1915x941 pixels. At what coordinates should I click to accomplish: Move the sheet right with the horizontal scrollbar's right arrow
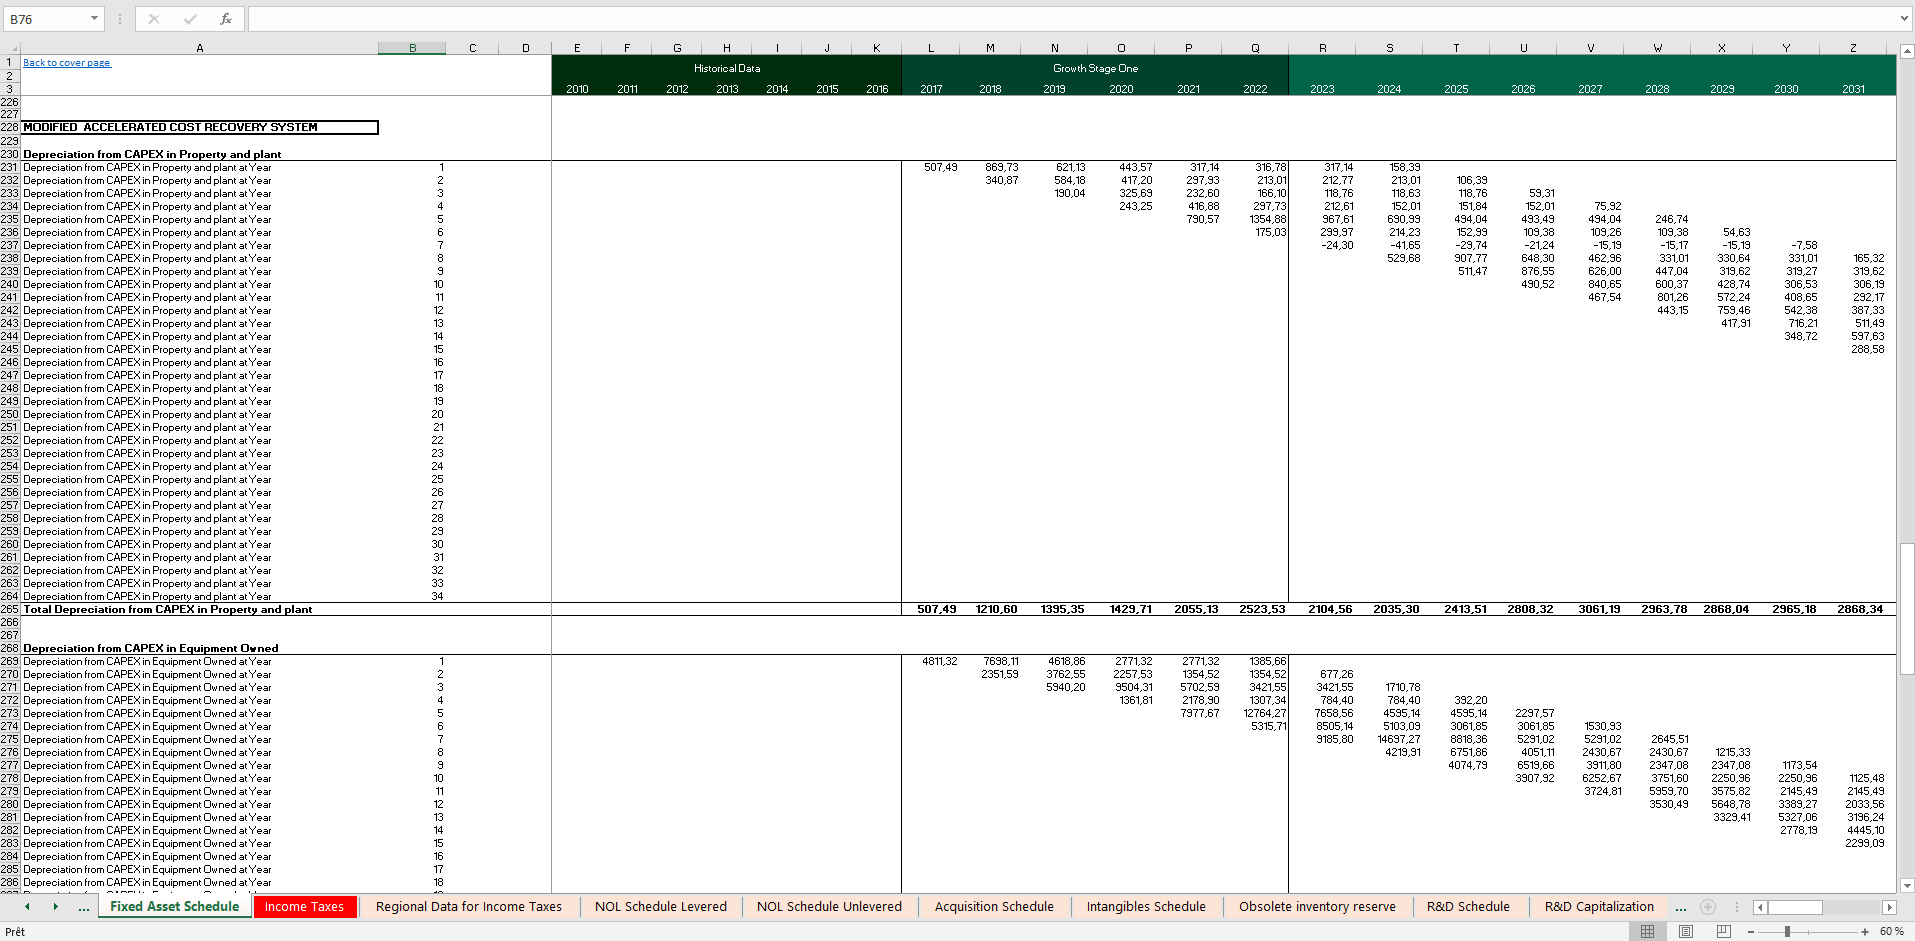(1889, 907)
